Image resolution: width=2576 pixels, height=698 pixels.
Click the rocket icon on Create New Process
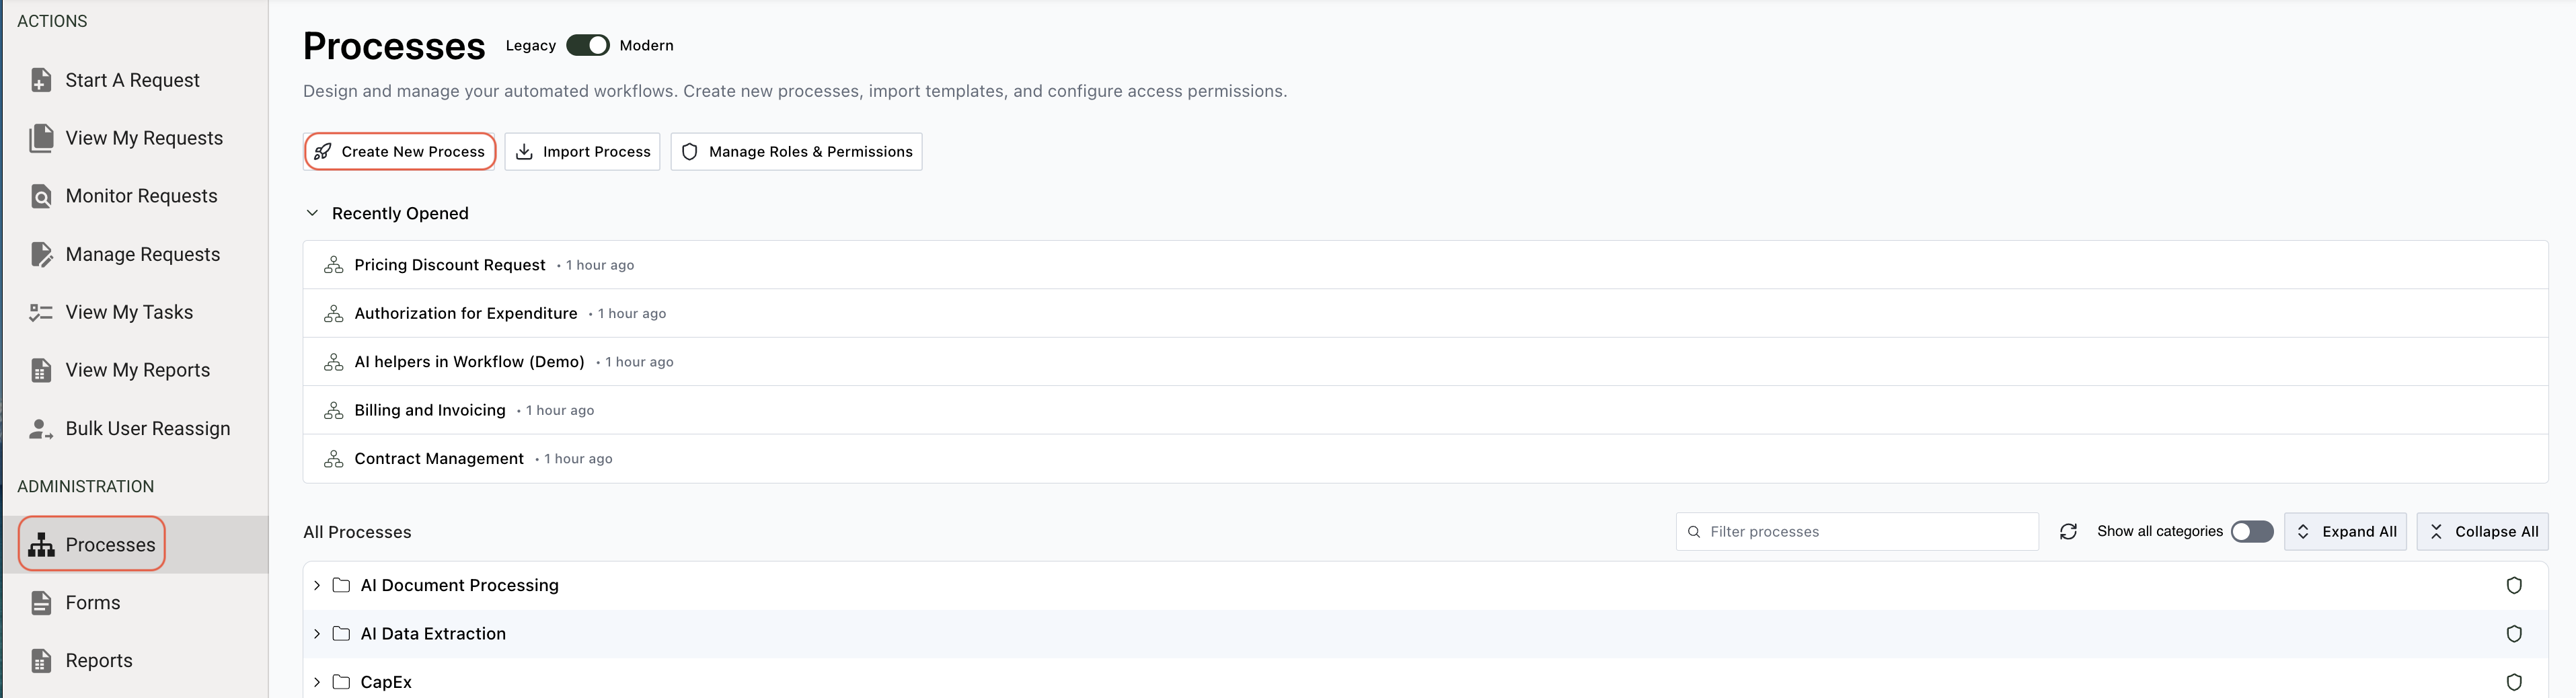coord(322,151)
